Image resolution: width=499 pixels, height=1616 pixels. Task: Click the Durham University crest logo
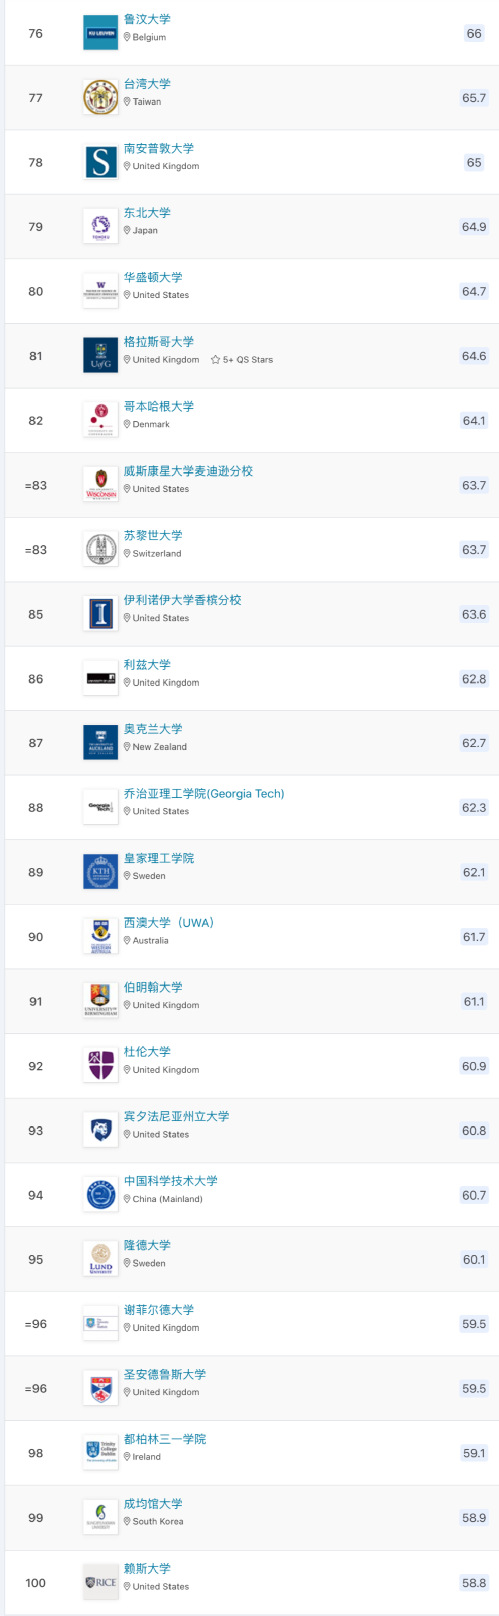point(100,1066)
